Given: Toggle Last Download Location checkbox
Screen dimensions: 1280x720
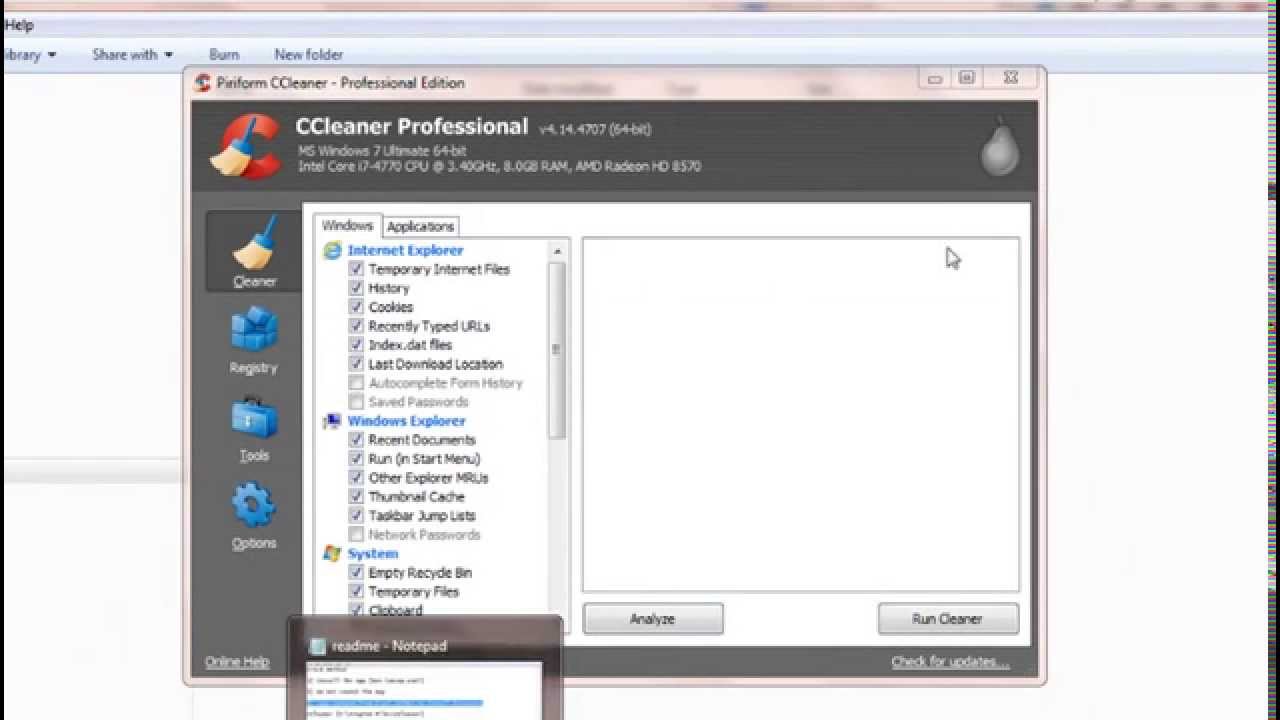Looking at the screenshot, I should pyautogui.click(x=356, y=364).
